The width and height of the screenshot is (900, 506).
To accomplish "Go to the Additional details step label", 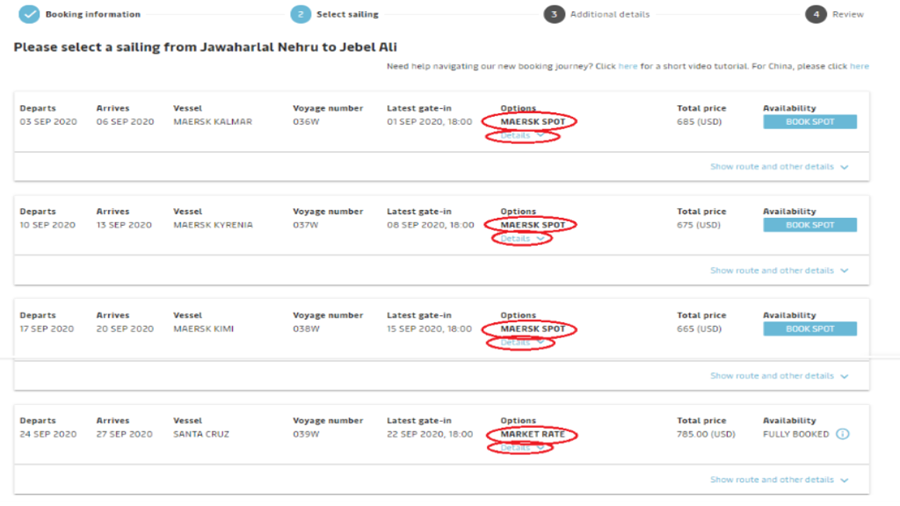I will (610, 14).
